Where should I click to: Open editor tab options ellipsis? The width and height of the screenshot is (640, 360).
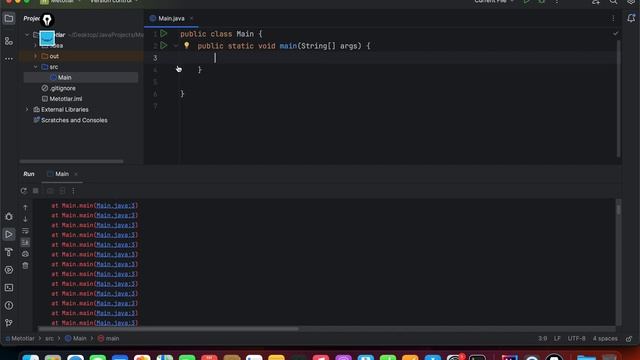pyautogui.click(x=613, y=18)
